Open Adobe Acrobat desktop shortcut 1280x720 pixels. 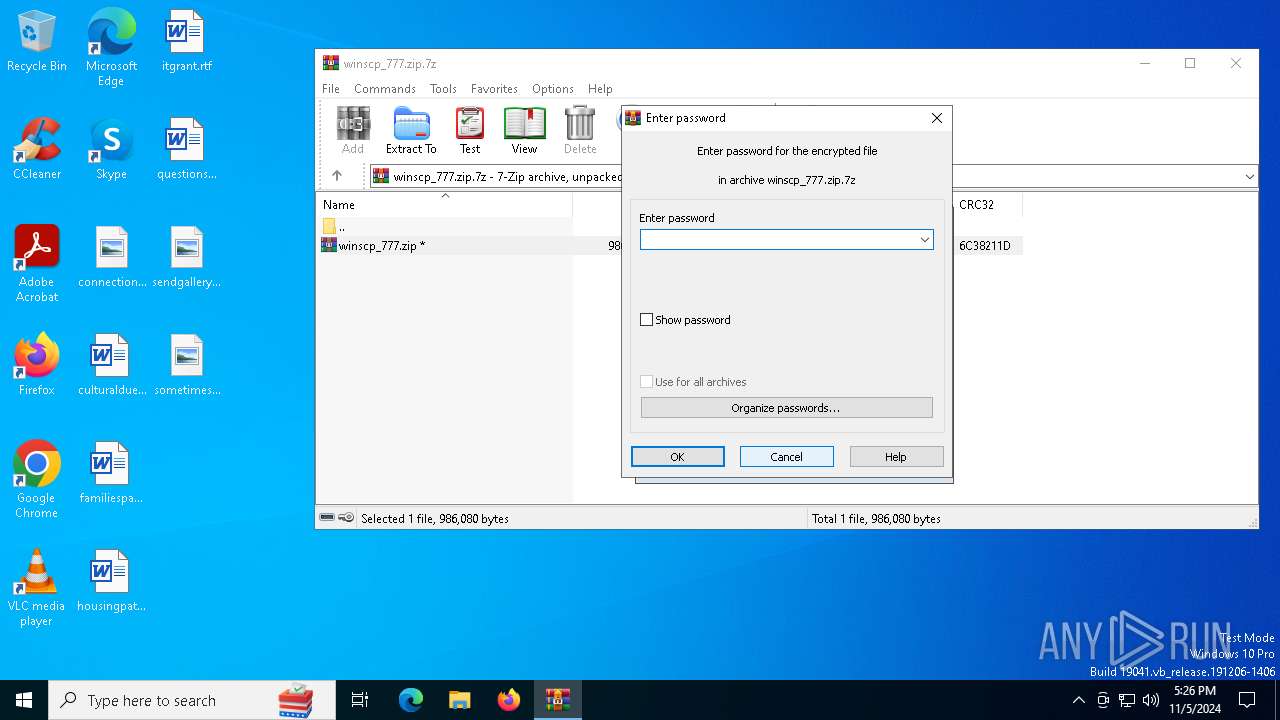[x=37, y=264]
